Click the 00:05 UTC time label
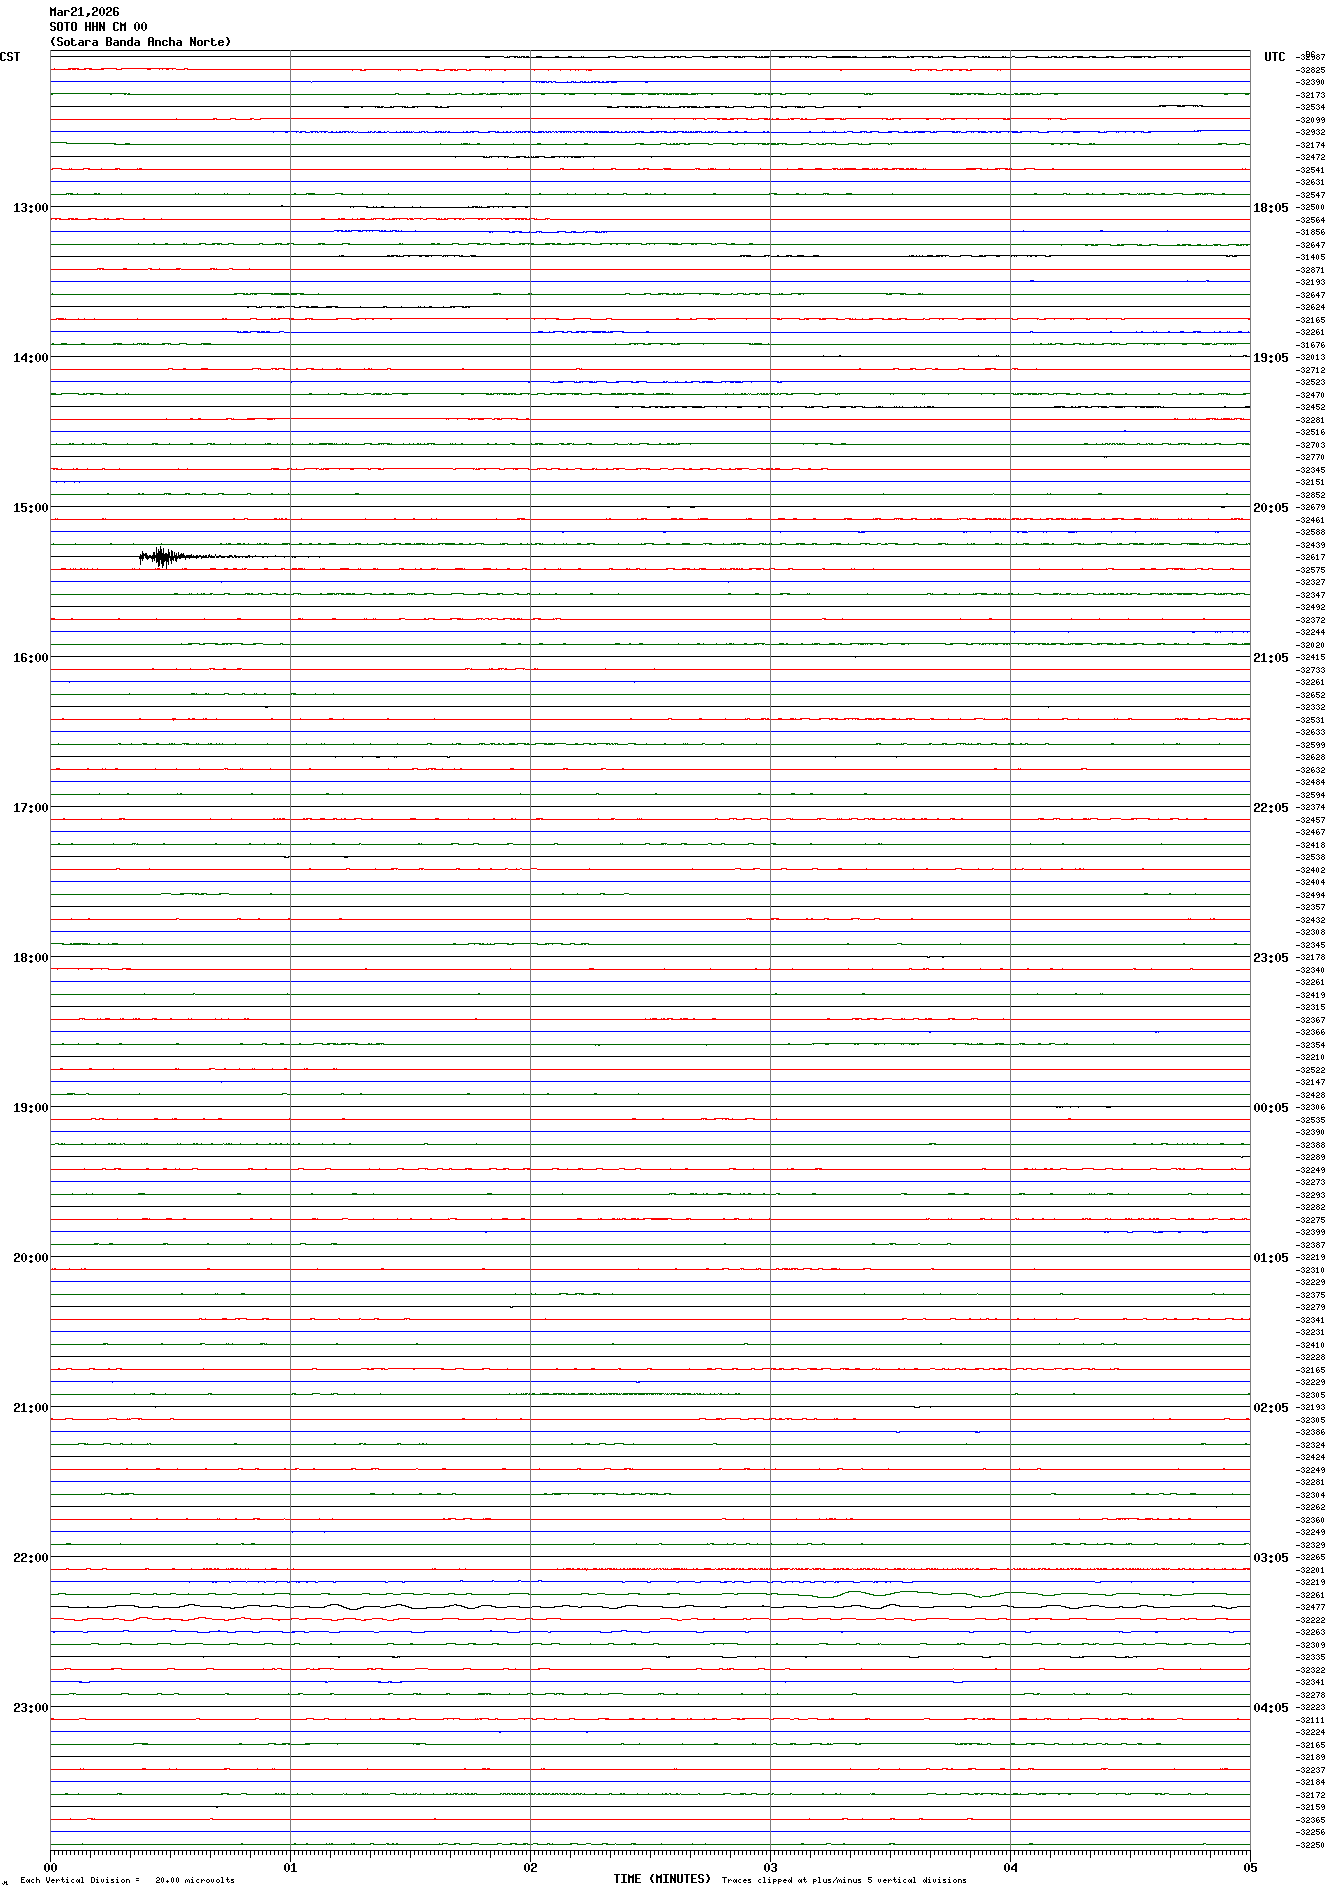This screenshot has height=1894, width=1330. [1270, 1108]
